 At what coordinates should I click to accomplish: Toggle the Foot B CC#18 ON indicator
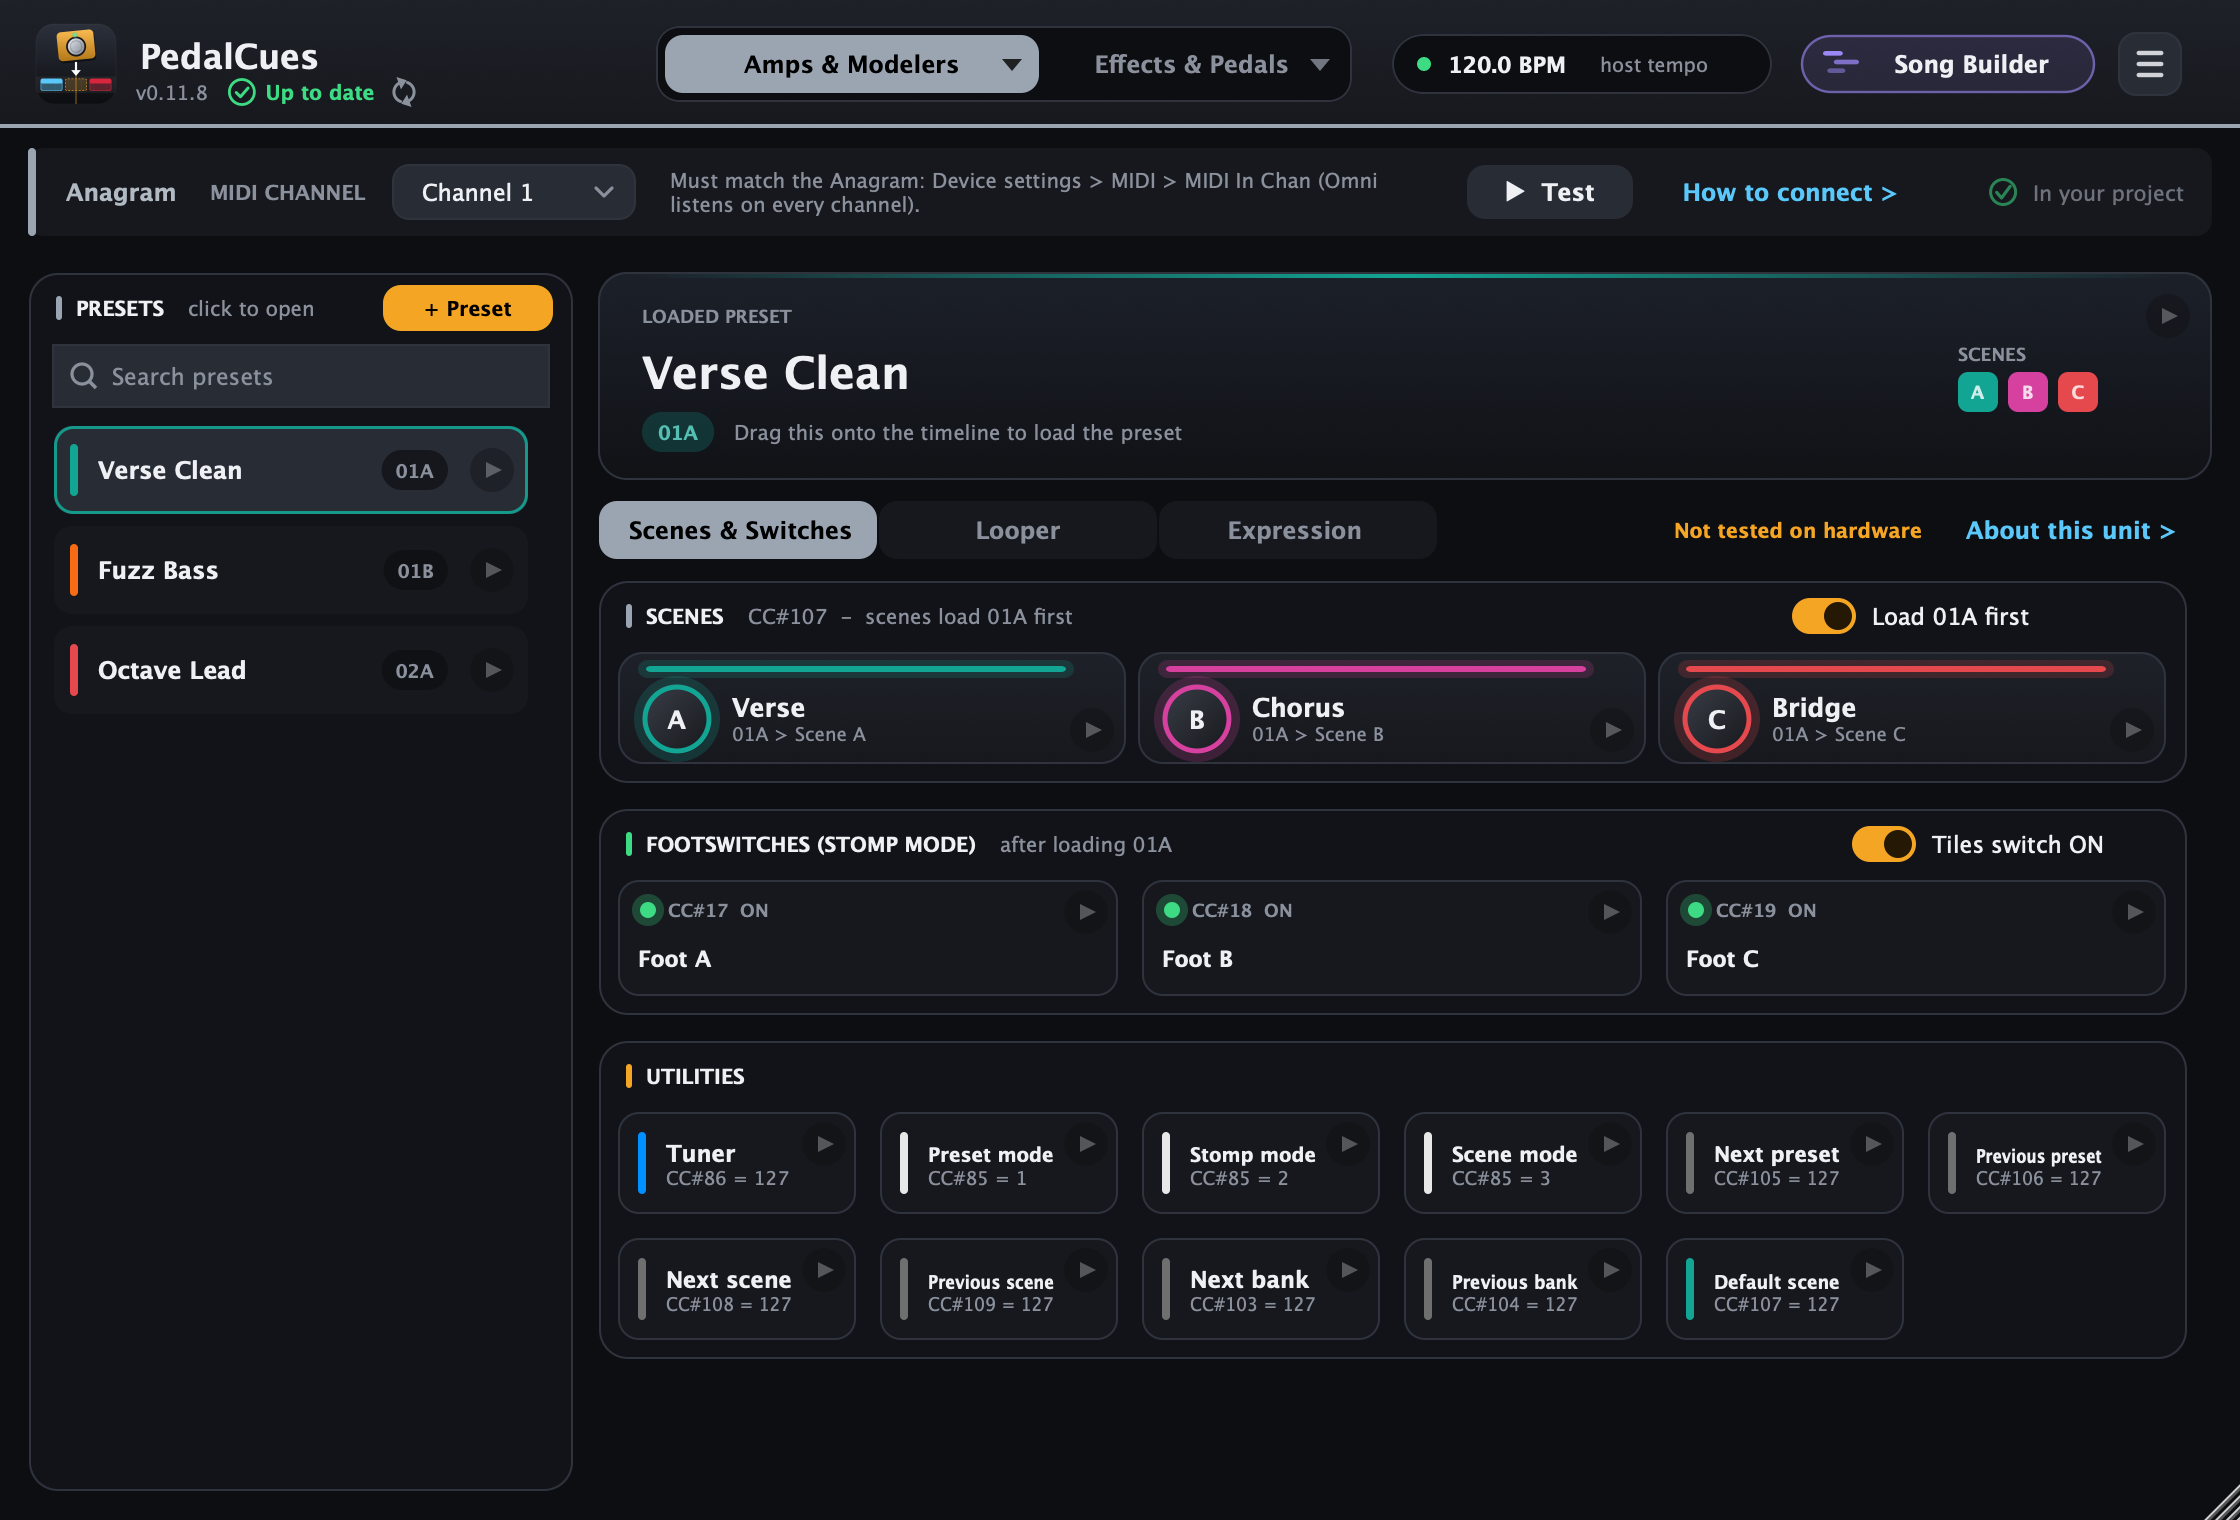1172,910
